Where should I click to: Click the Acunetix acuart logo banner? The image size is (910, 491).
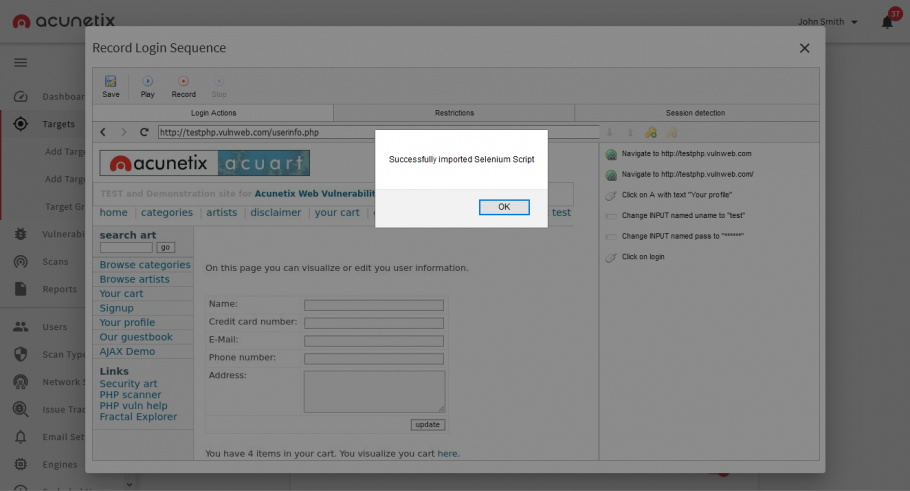(204, 163)
